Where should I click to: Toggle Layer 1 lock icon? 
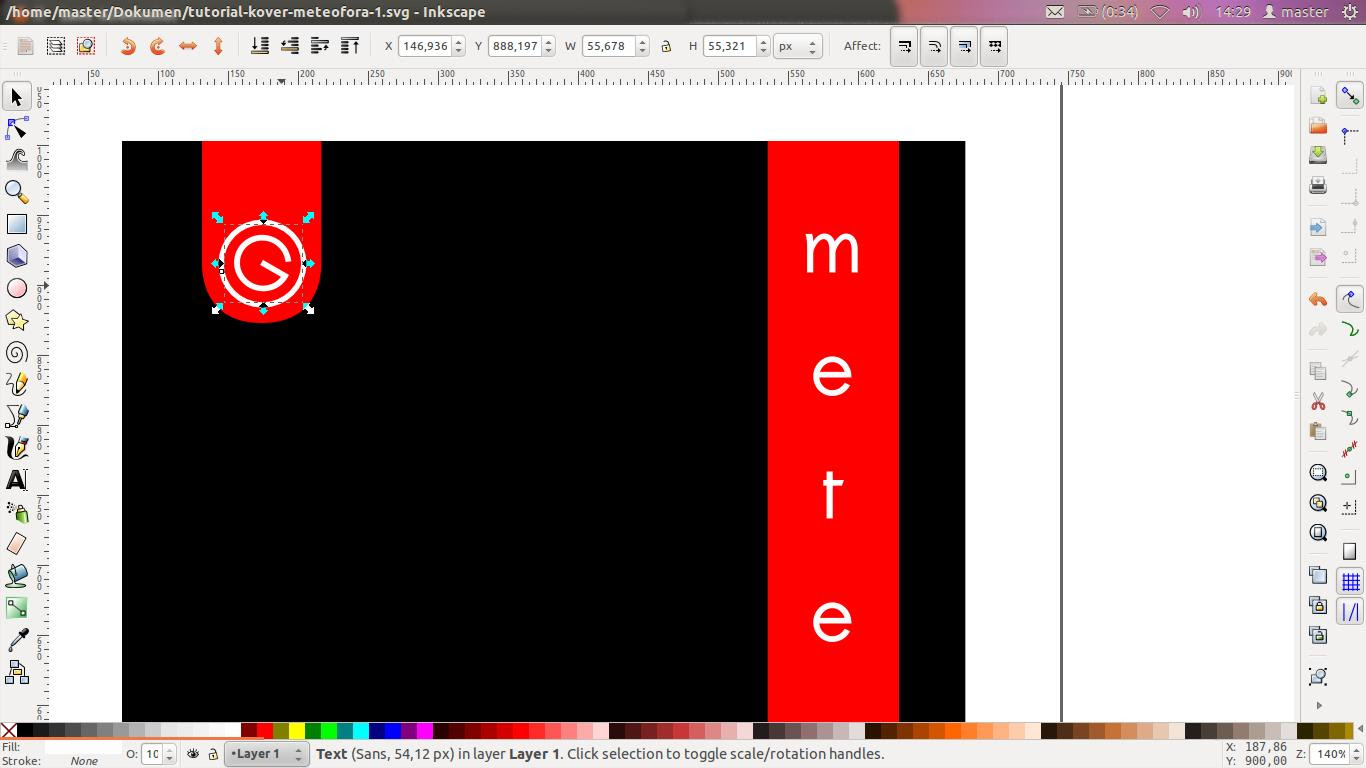pos(212,754)
